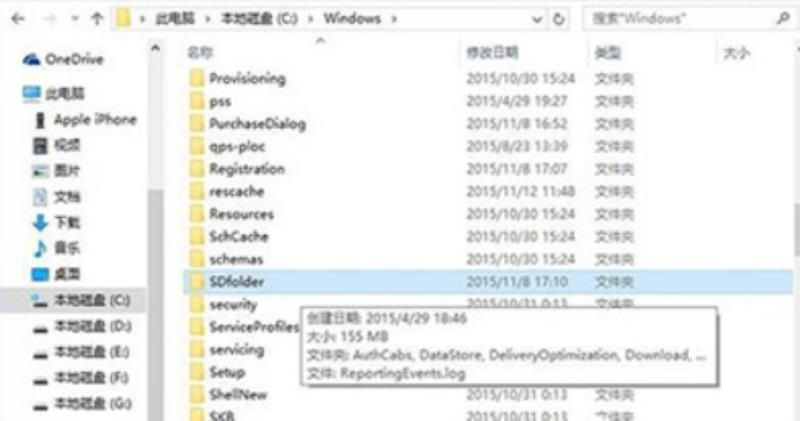
Task: Click the local disk (C:) breadcrumb
Action: 259,19
